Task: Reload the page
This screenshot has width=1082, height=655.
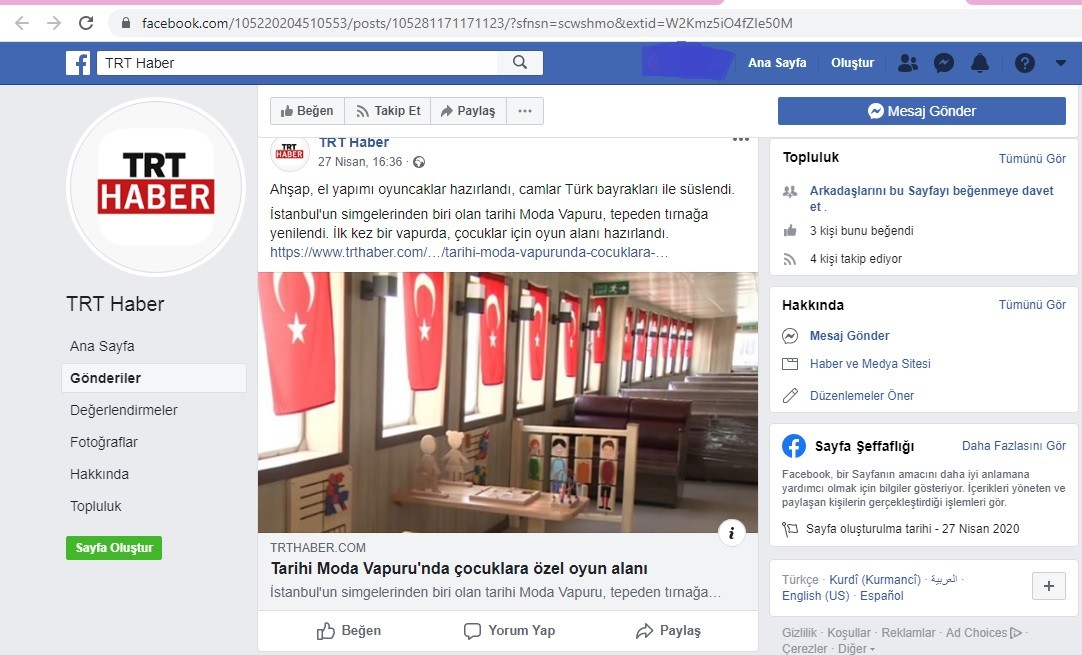Action: [x=86, y=23]
